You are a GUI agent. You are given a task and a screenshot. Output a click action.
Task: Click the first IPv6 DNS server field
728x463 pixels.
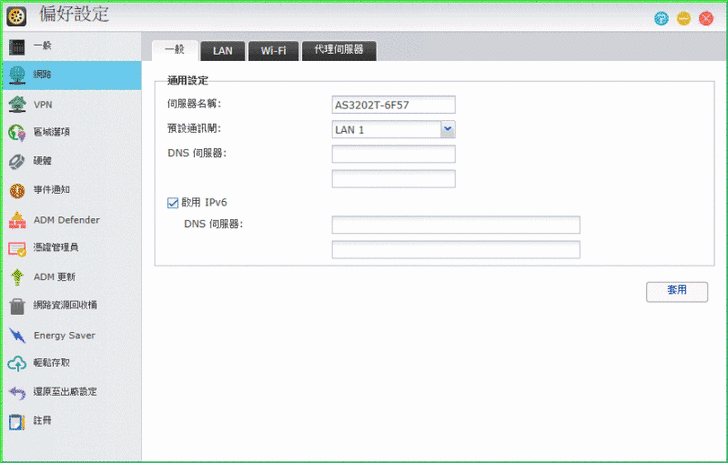(x=456, y=225)
